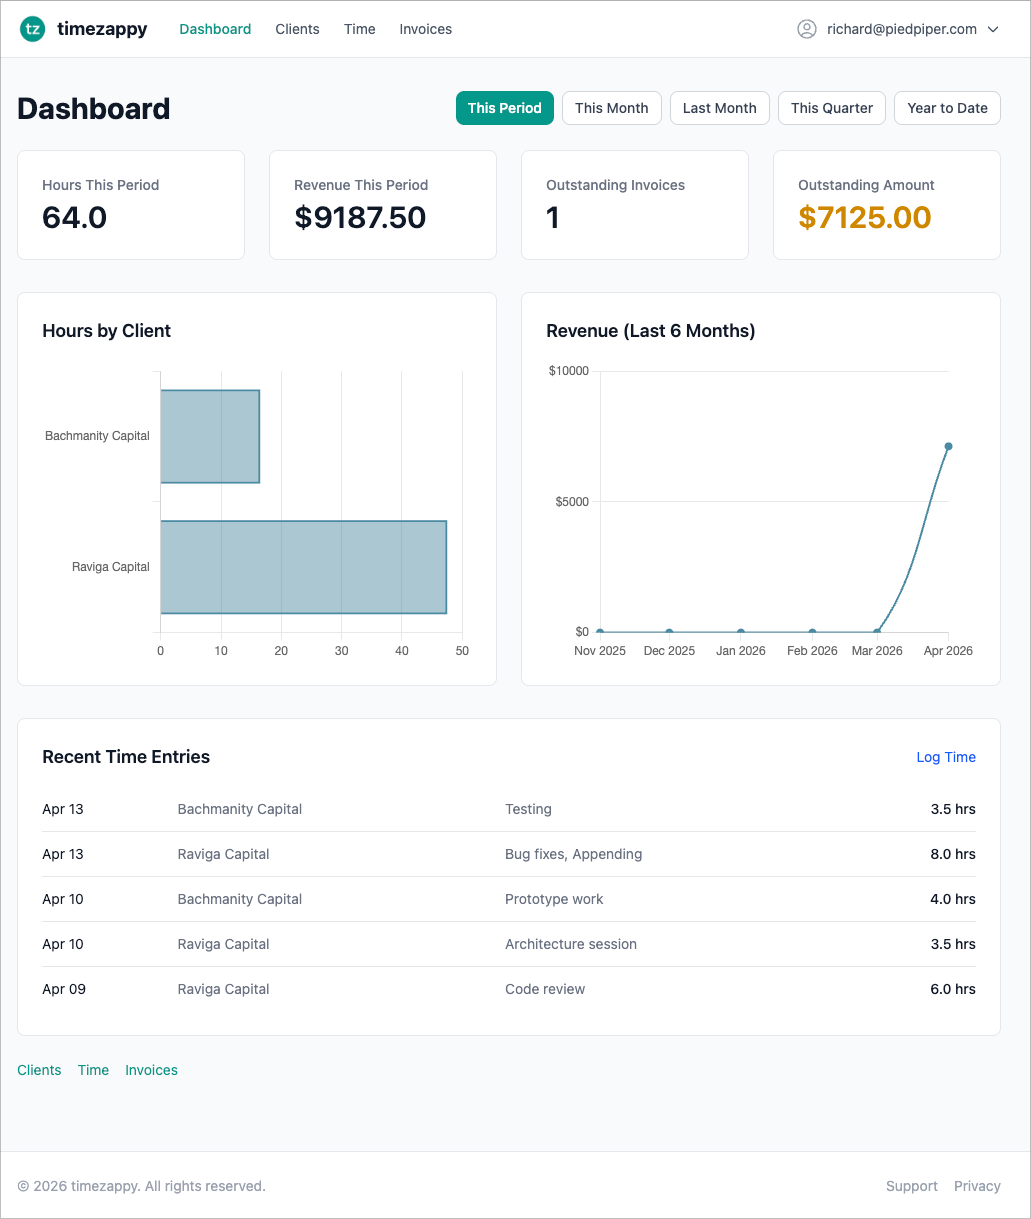Open Clients in top navigation
The width and height of the screenshot is (1031, 1219).
pyautogui.click(x=297, y=29)
